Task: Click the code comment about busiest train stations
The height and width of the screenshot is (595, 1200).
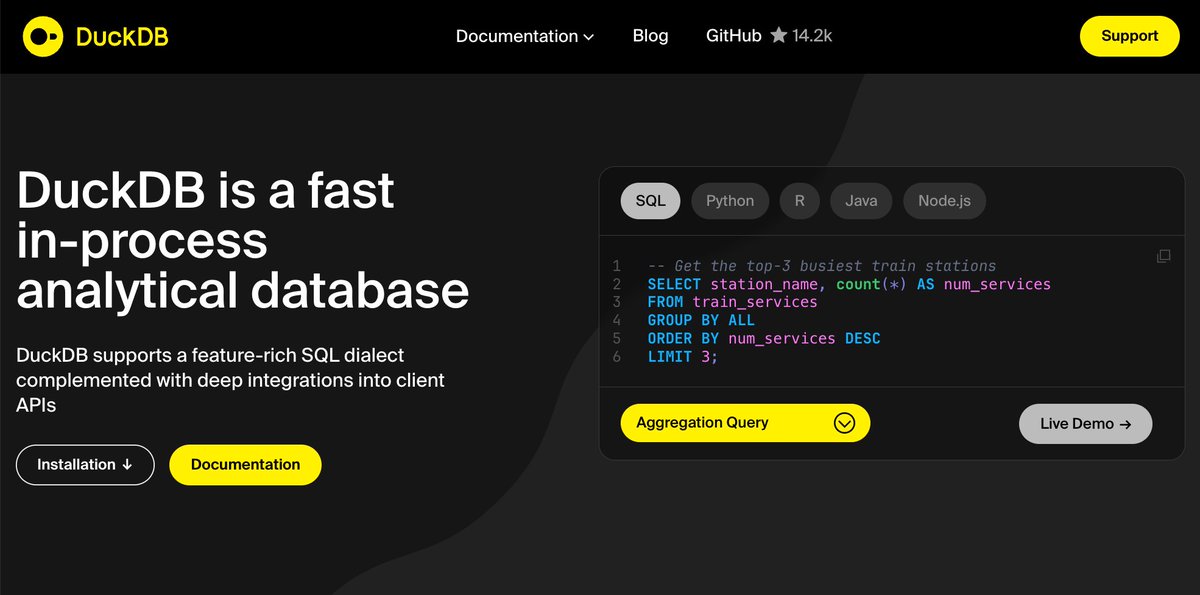Action: tap(822, 266)
